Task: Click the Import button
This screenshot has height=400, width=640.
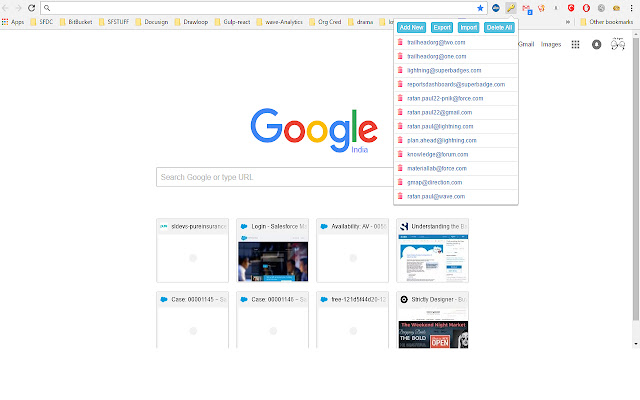Action: [x=469, y=27]
